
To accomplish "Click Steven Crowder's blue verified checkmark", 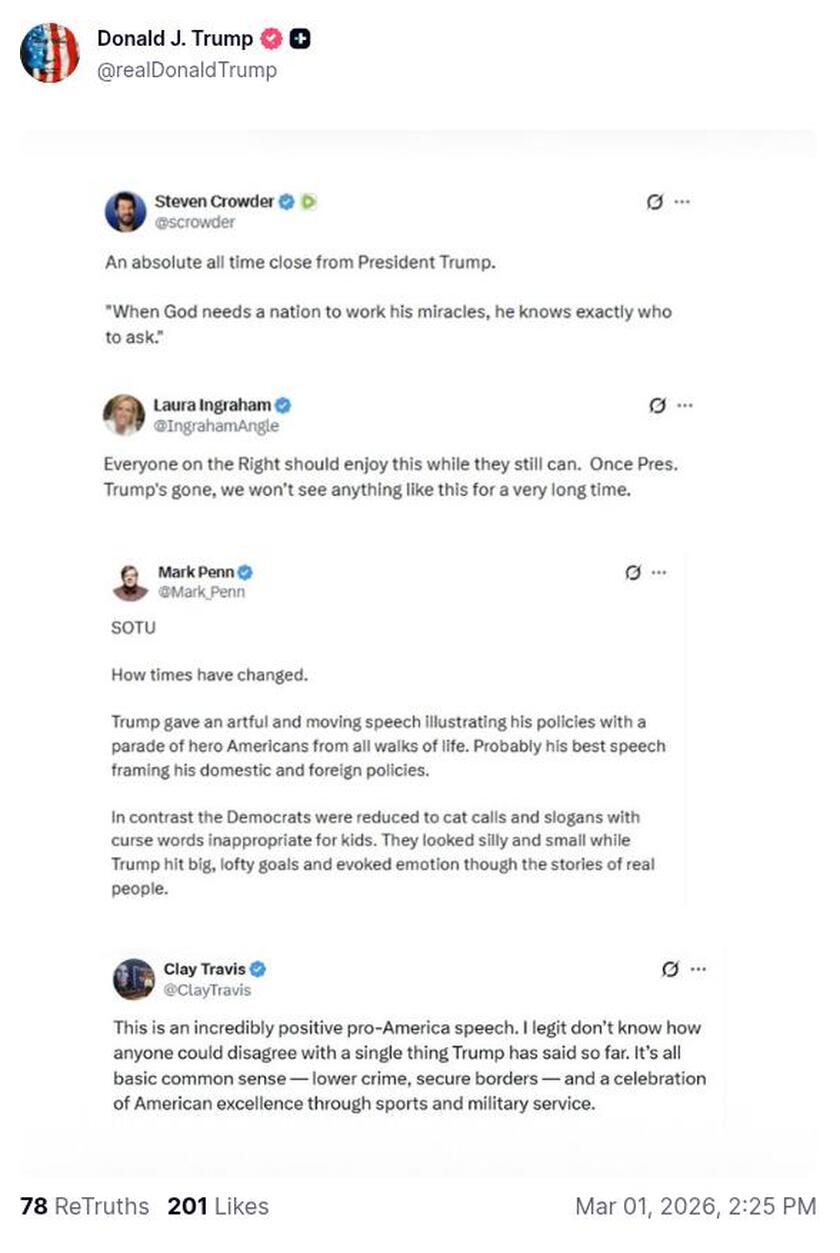I will [286, 201].
